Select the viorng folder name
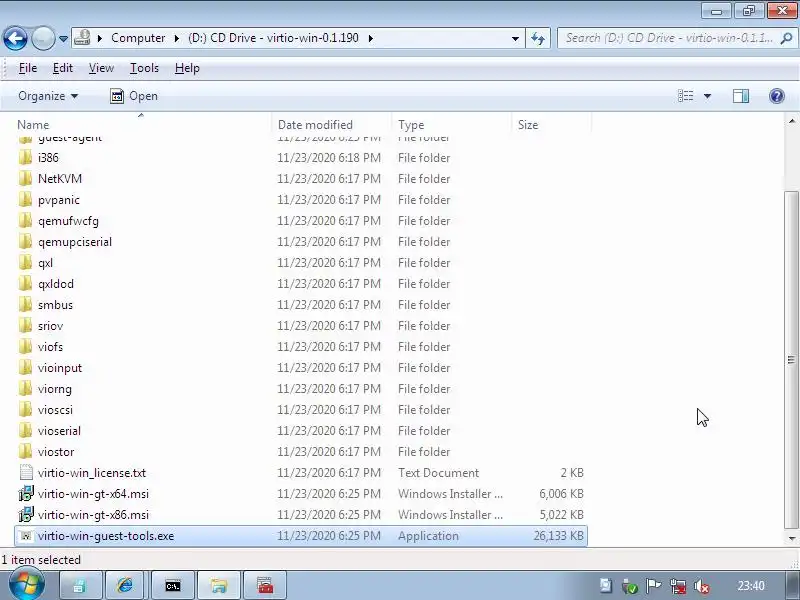This screenshot has width=800, height=600. pyautogui.click(x=55, y=389)
